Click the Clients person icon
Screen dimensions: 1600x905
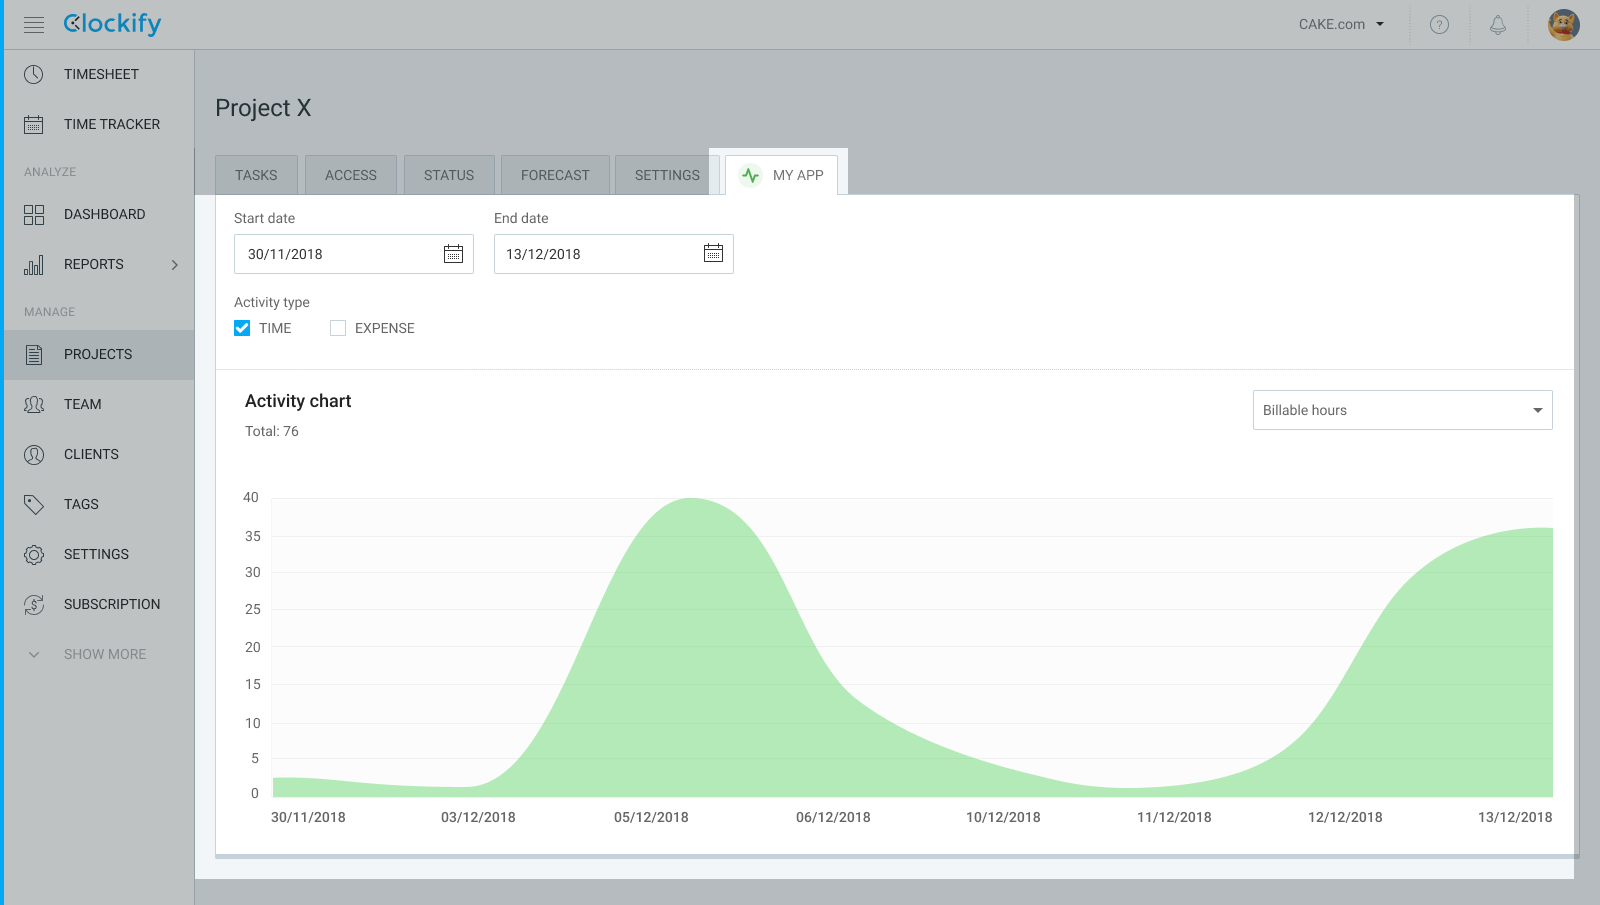34,454
